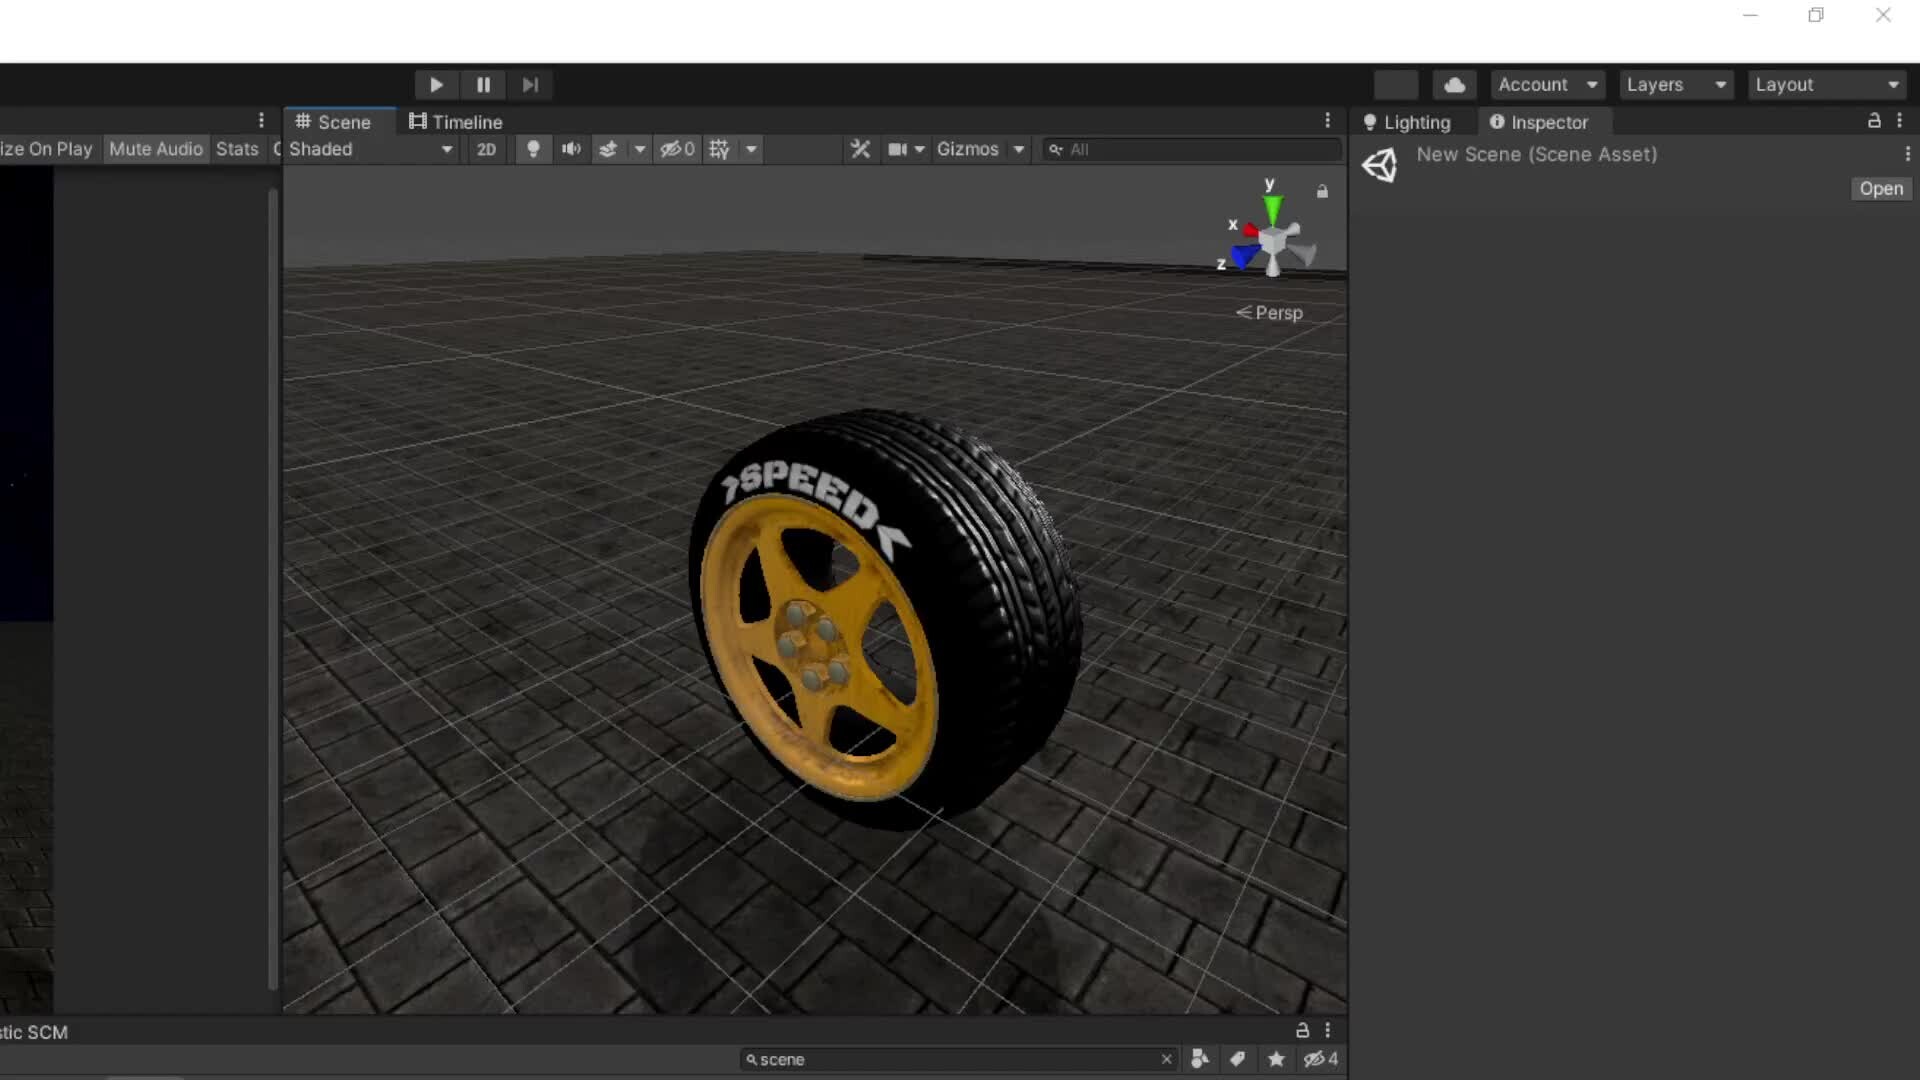Image resolution: width=1920 pixels, height=1080 pixels.
Task: Switch to the Lighting tab
Action: pyautogui.click(x=1416, y=122)
